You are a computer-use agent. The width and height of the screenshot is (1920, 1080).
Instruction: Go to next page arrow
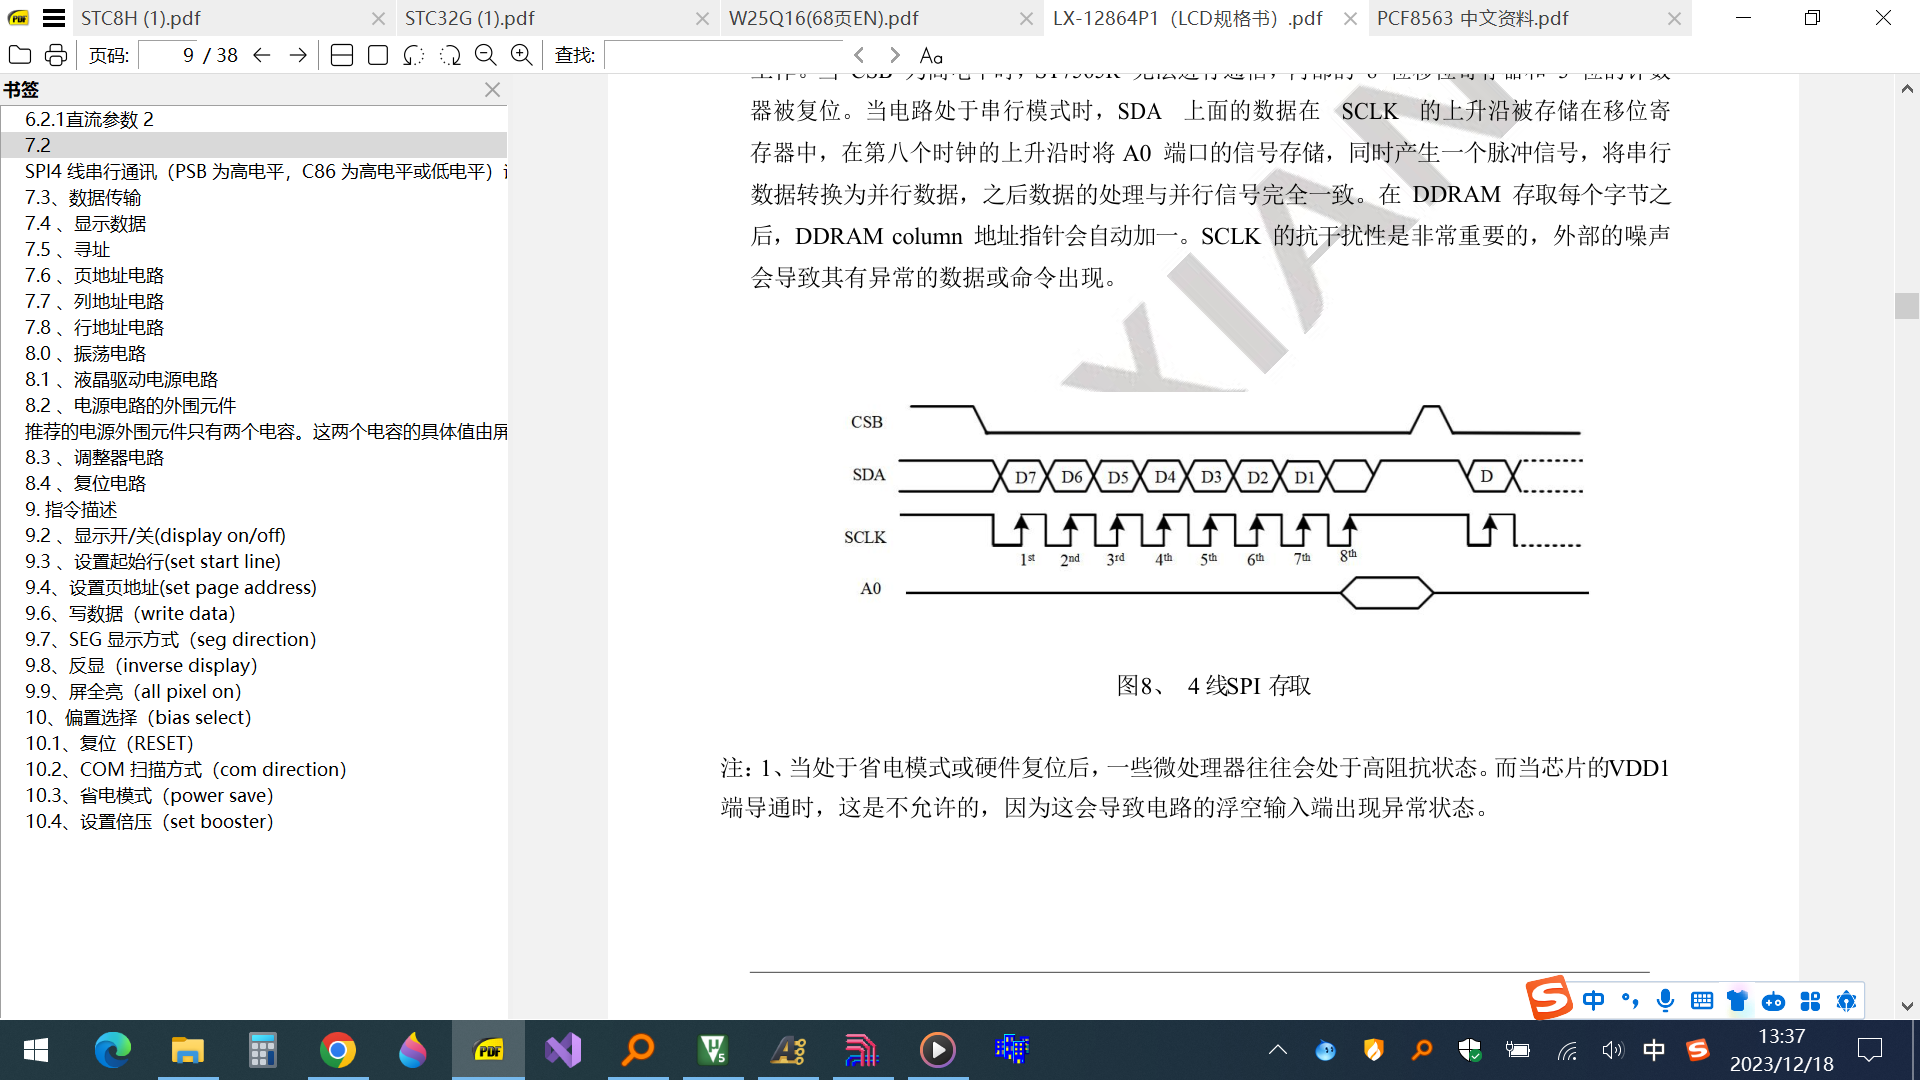click(298, 55)
